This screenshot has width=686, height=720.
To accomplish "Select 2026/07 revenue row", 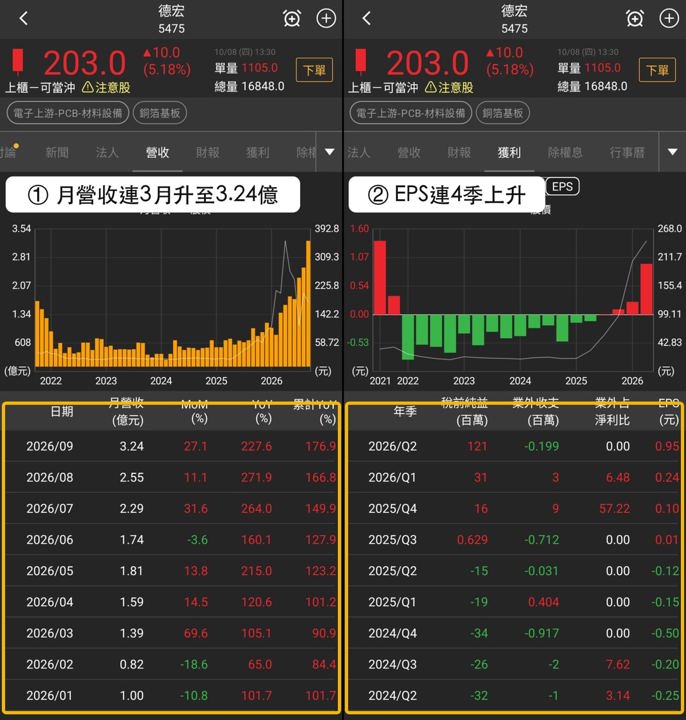I will pos(172,509).
